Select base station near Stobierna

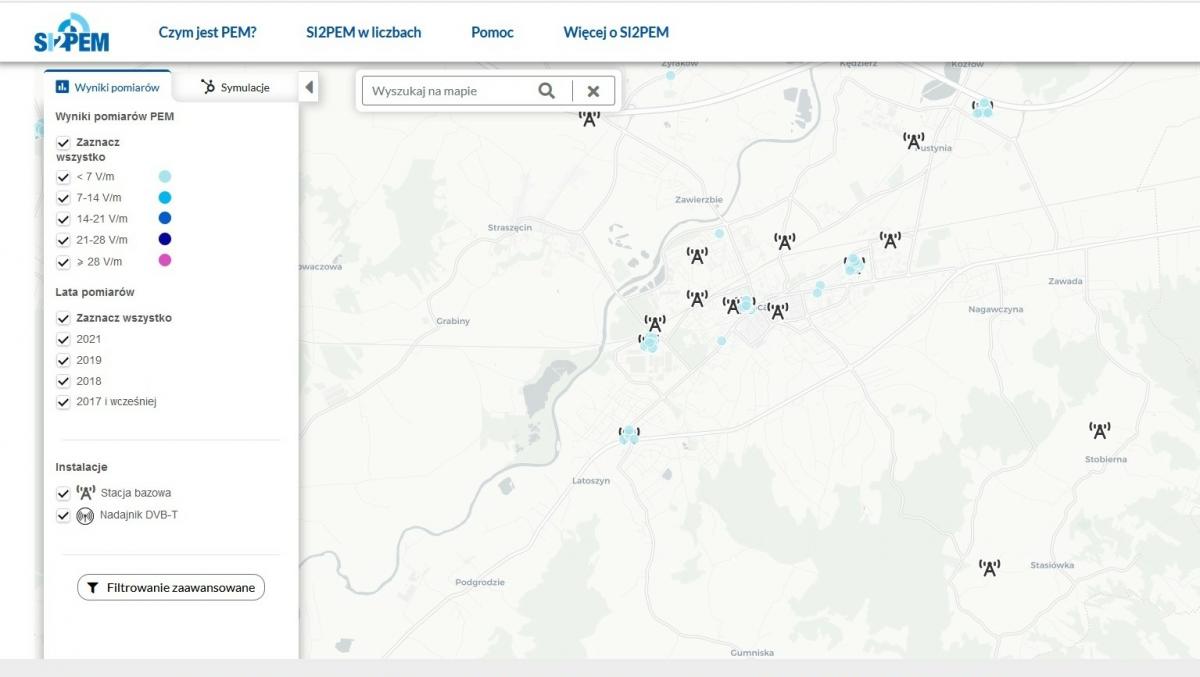click(1100, 431)
